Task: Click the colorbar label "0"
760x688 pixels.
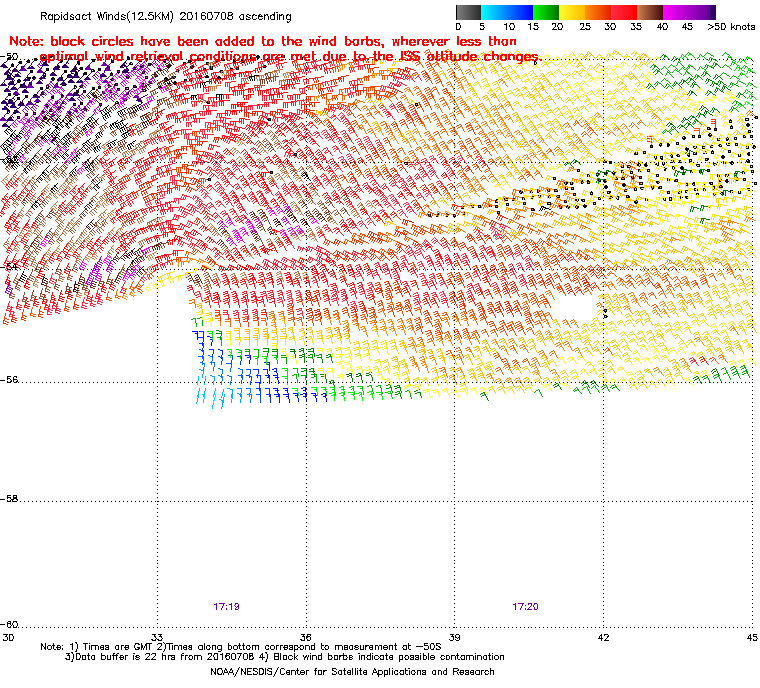Action: (x=459, y=27)
